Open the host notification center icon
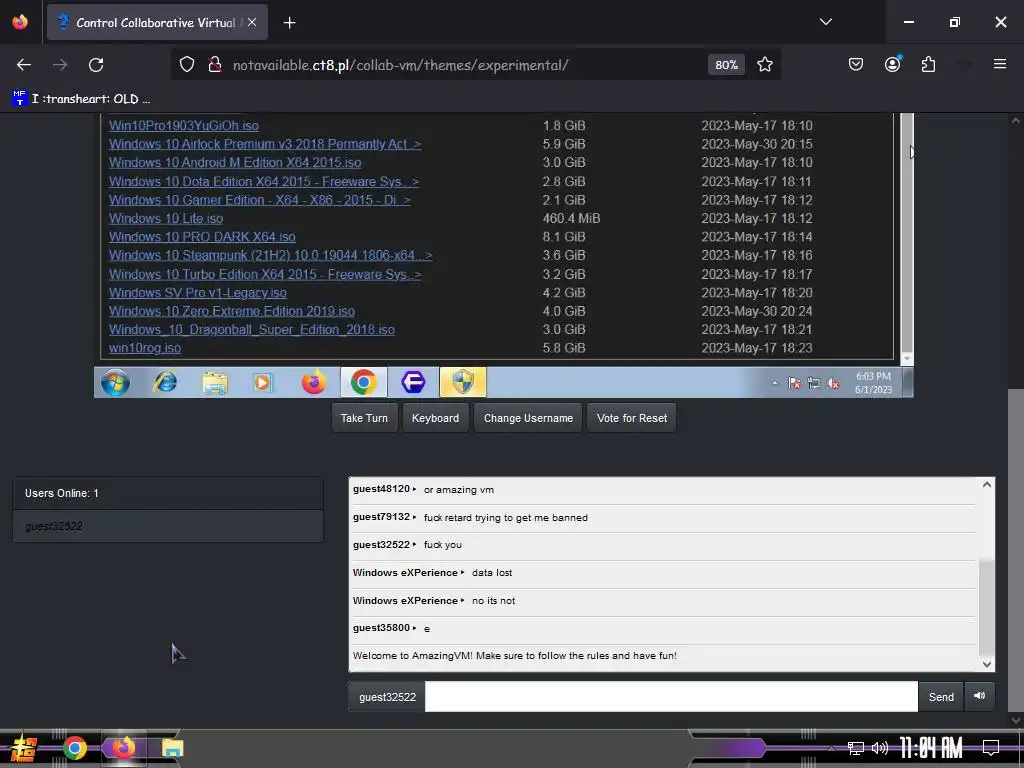This screenshot has height=768, width=1024. tap(991, 747)
